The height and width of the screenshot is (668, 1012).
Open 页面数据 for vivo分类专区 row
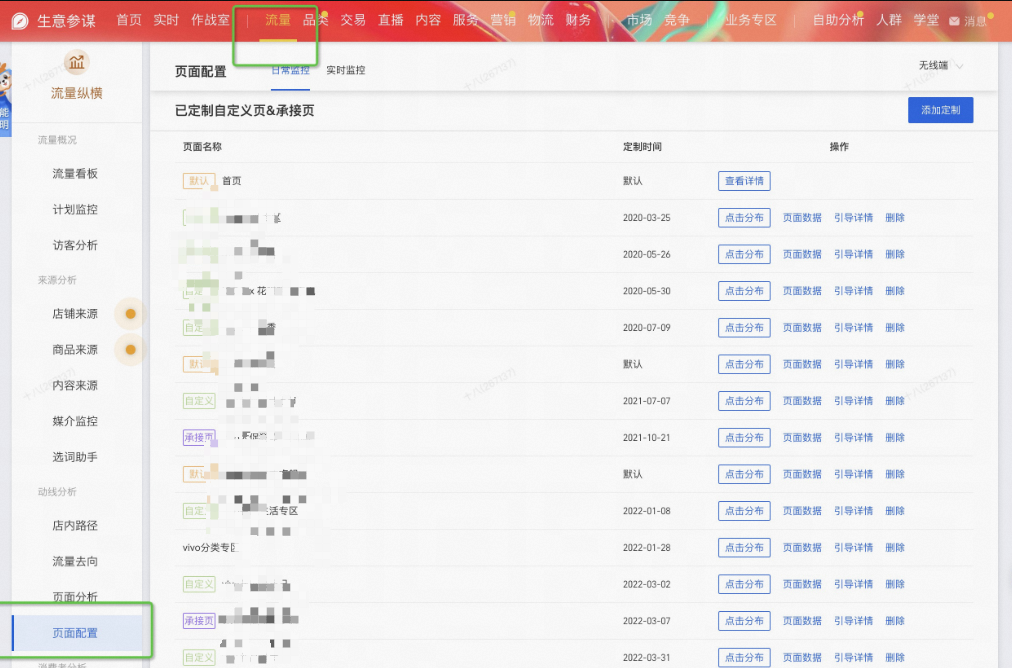802,547
